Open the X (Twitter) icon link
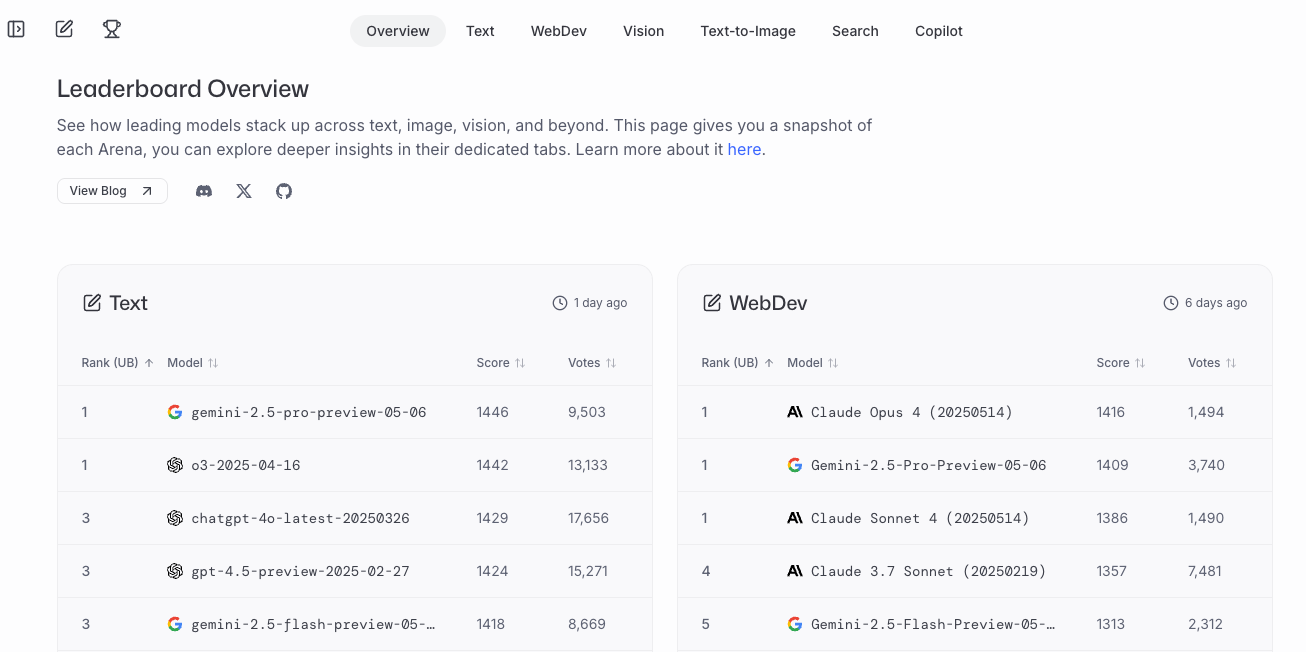 [244, 191]
